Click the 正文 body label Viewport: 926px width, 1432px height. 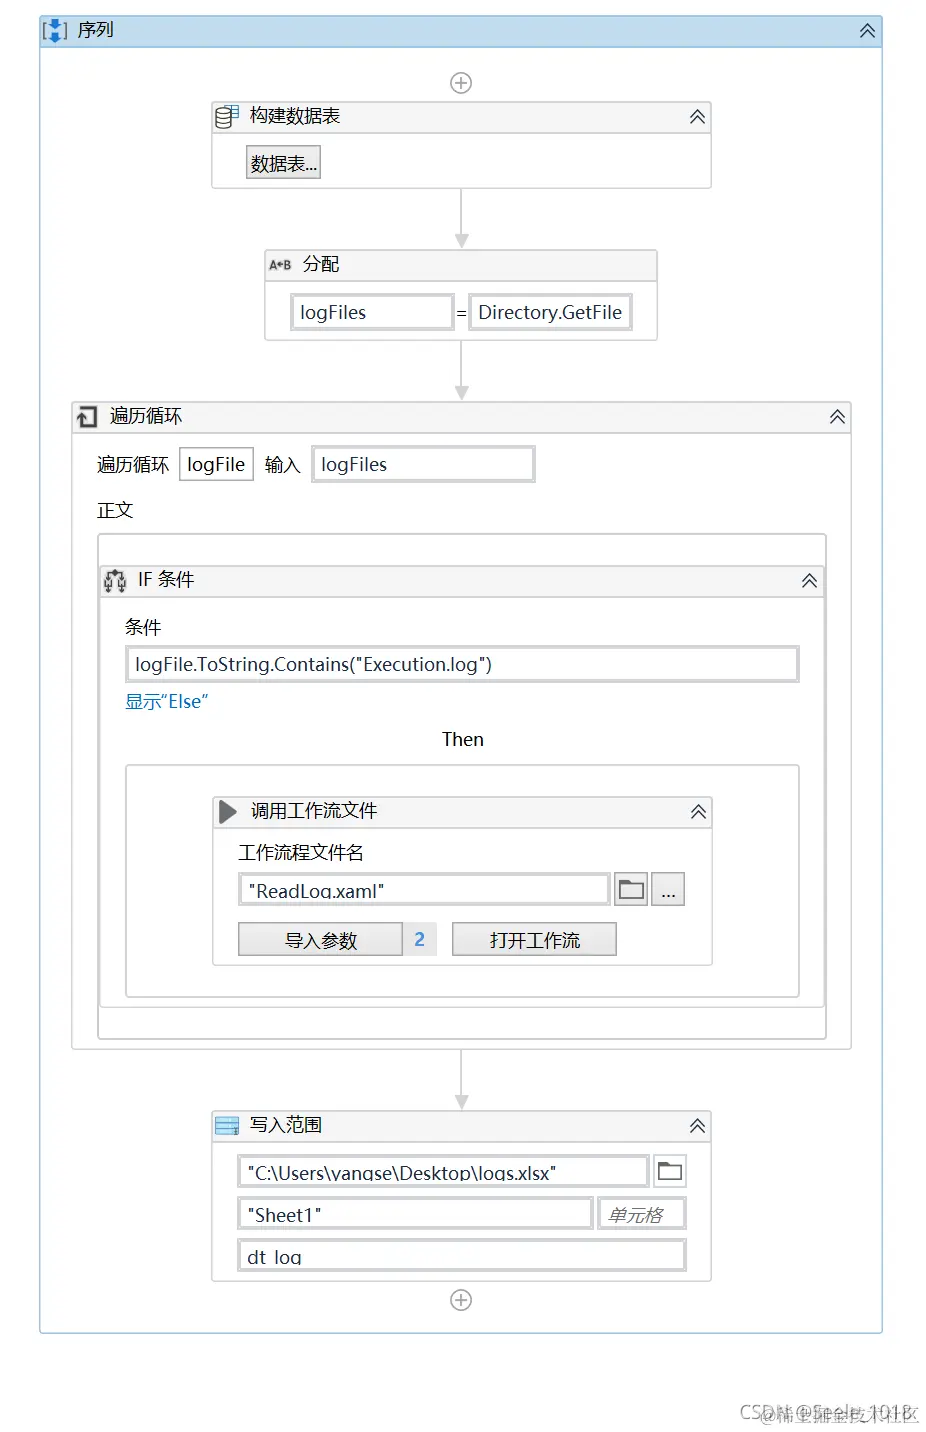point(115,510)
